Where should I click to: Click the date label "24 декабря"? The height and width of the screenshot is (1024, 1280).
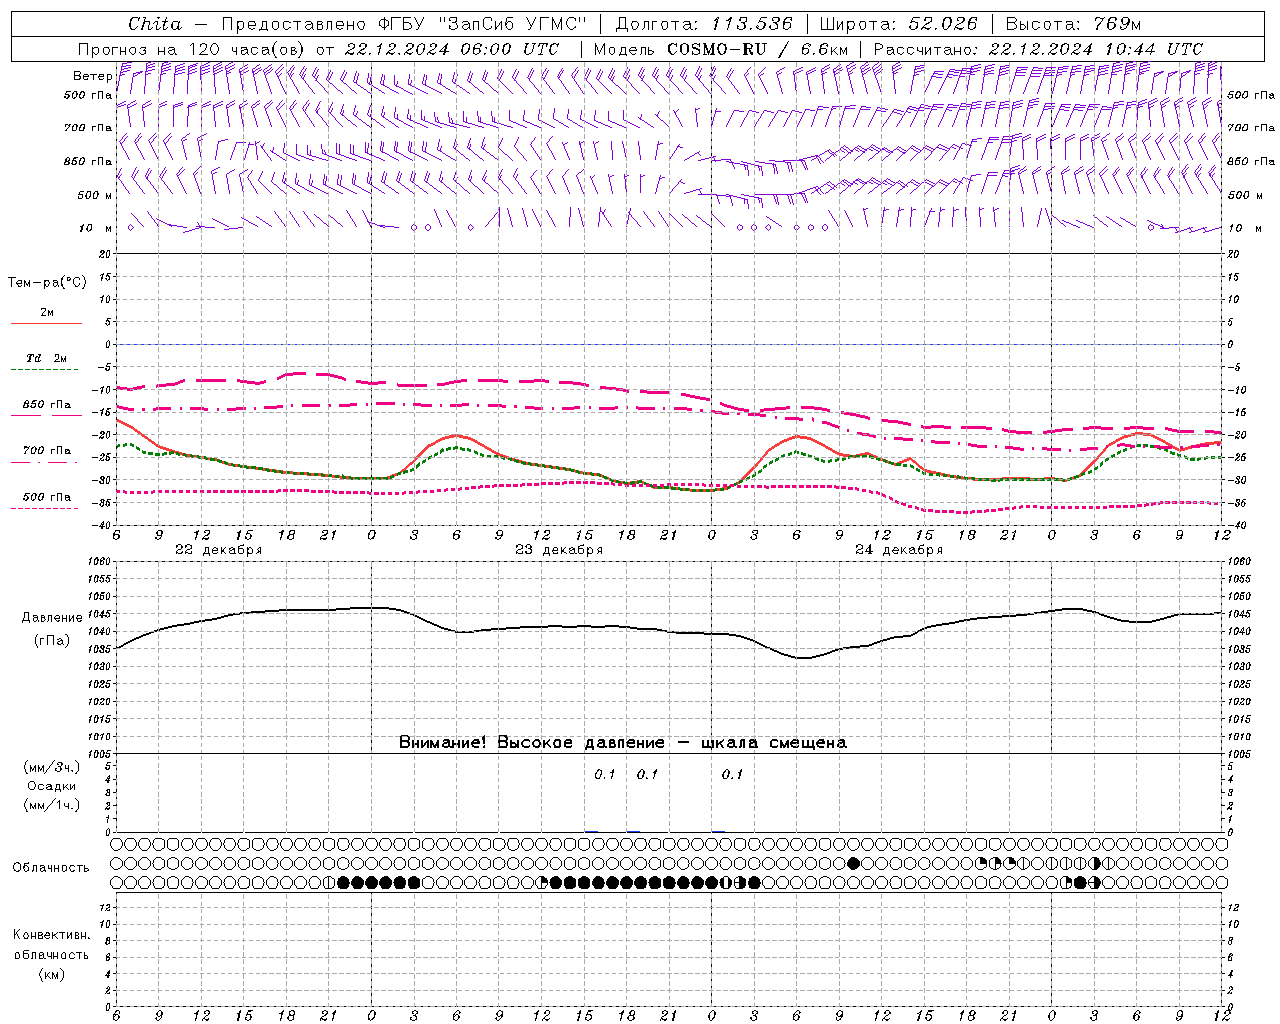pos(899,550)
